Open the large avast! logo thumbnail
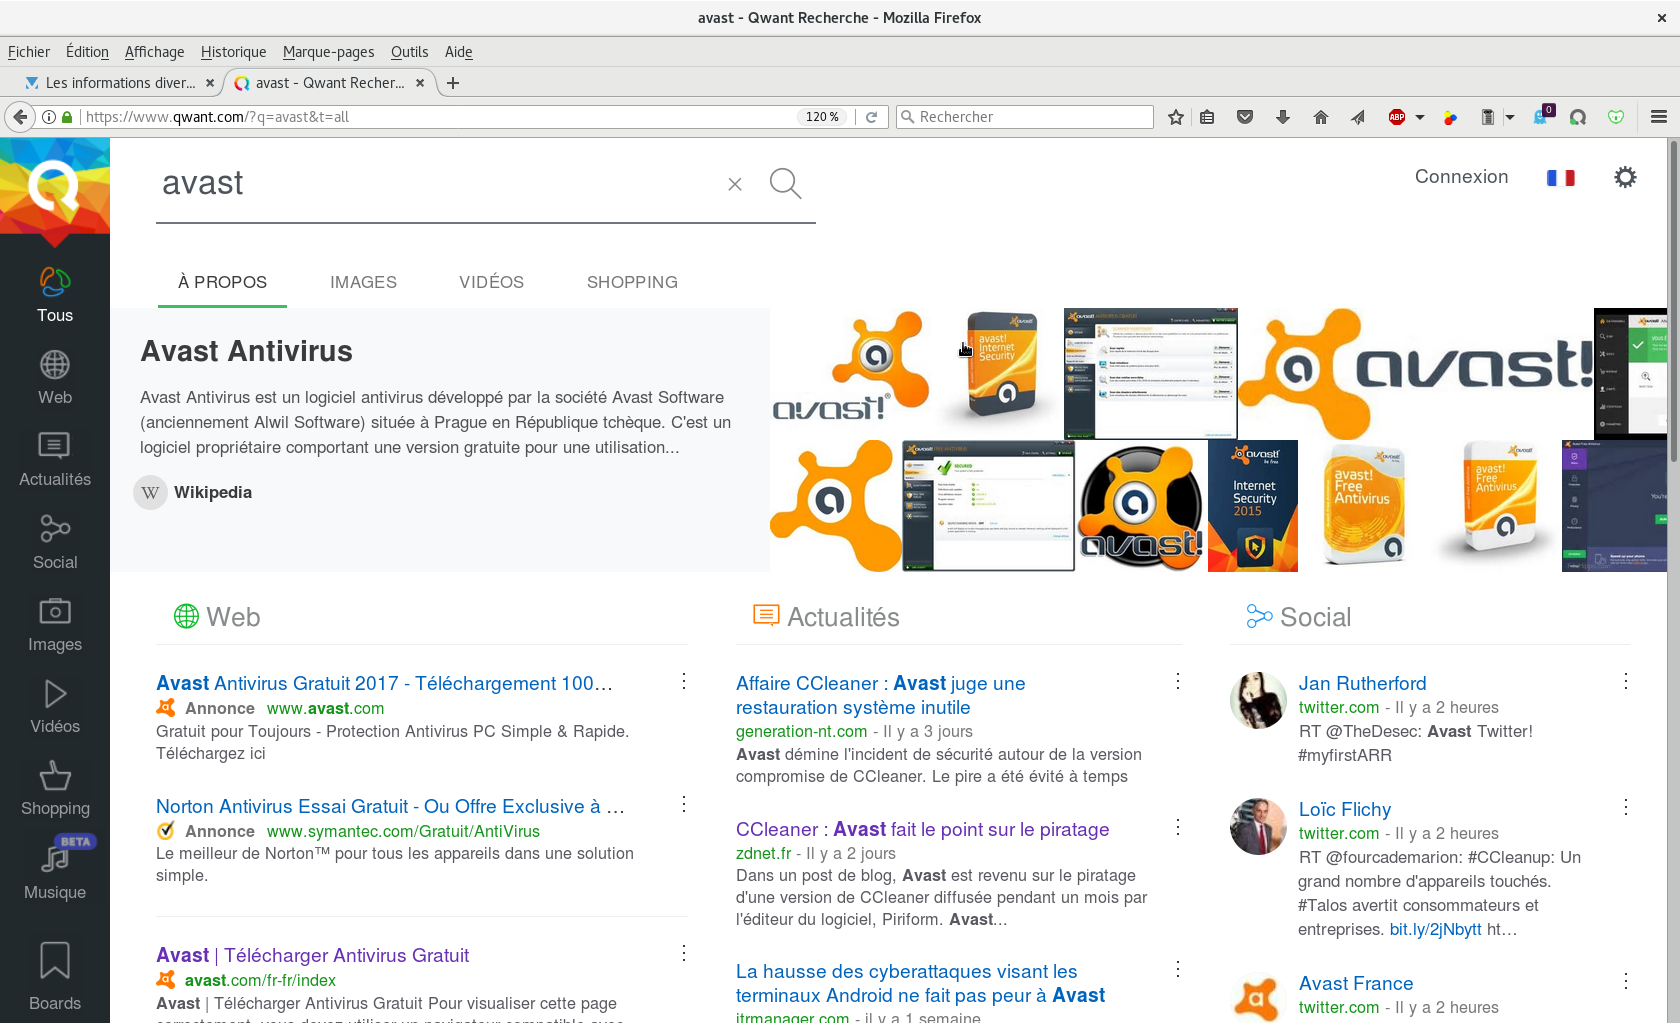 tap(1416, 374)
